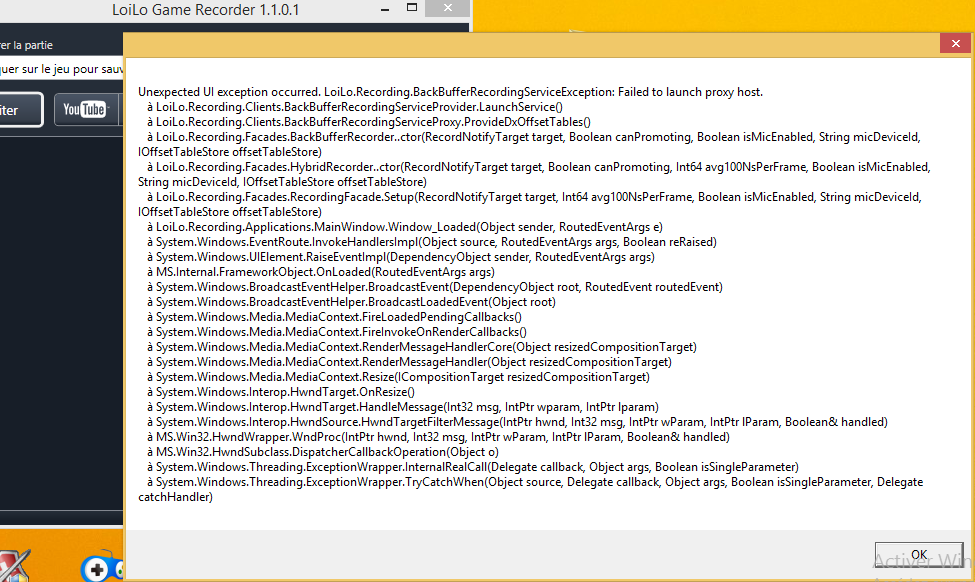Click the BroadcastEventHelper.BroadcastLoadedEvent stack line
975x582 pixels.
tap(351, 302)
